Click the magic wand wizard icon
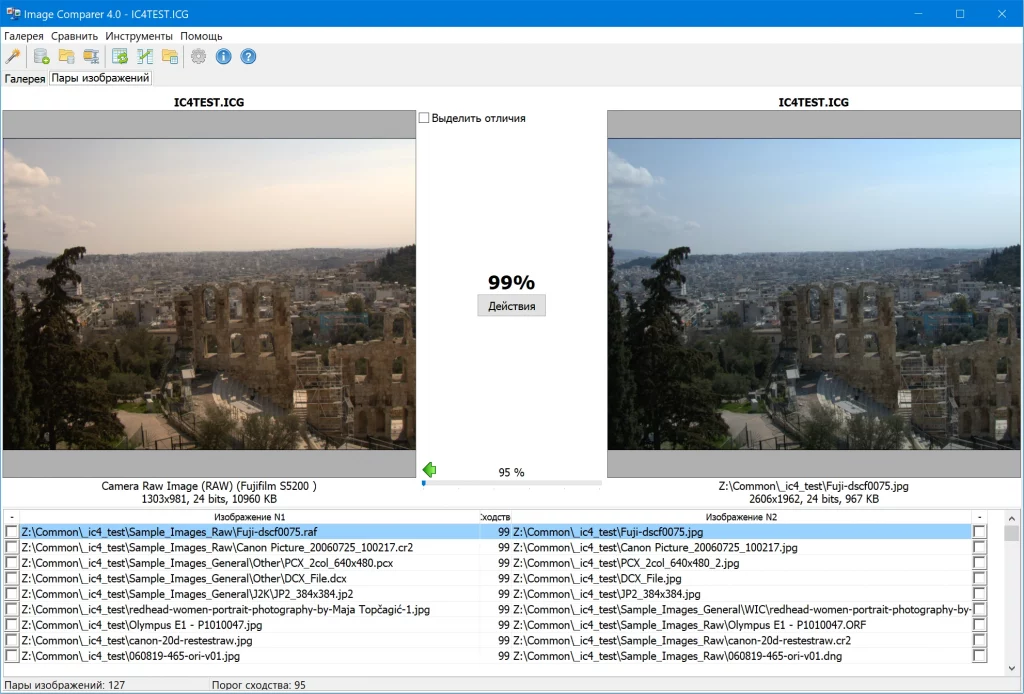 click(x=13, y=56)
